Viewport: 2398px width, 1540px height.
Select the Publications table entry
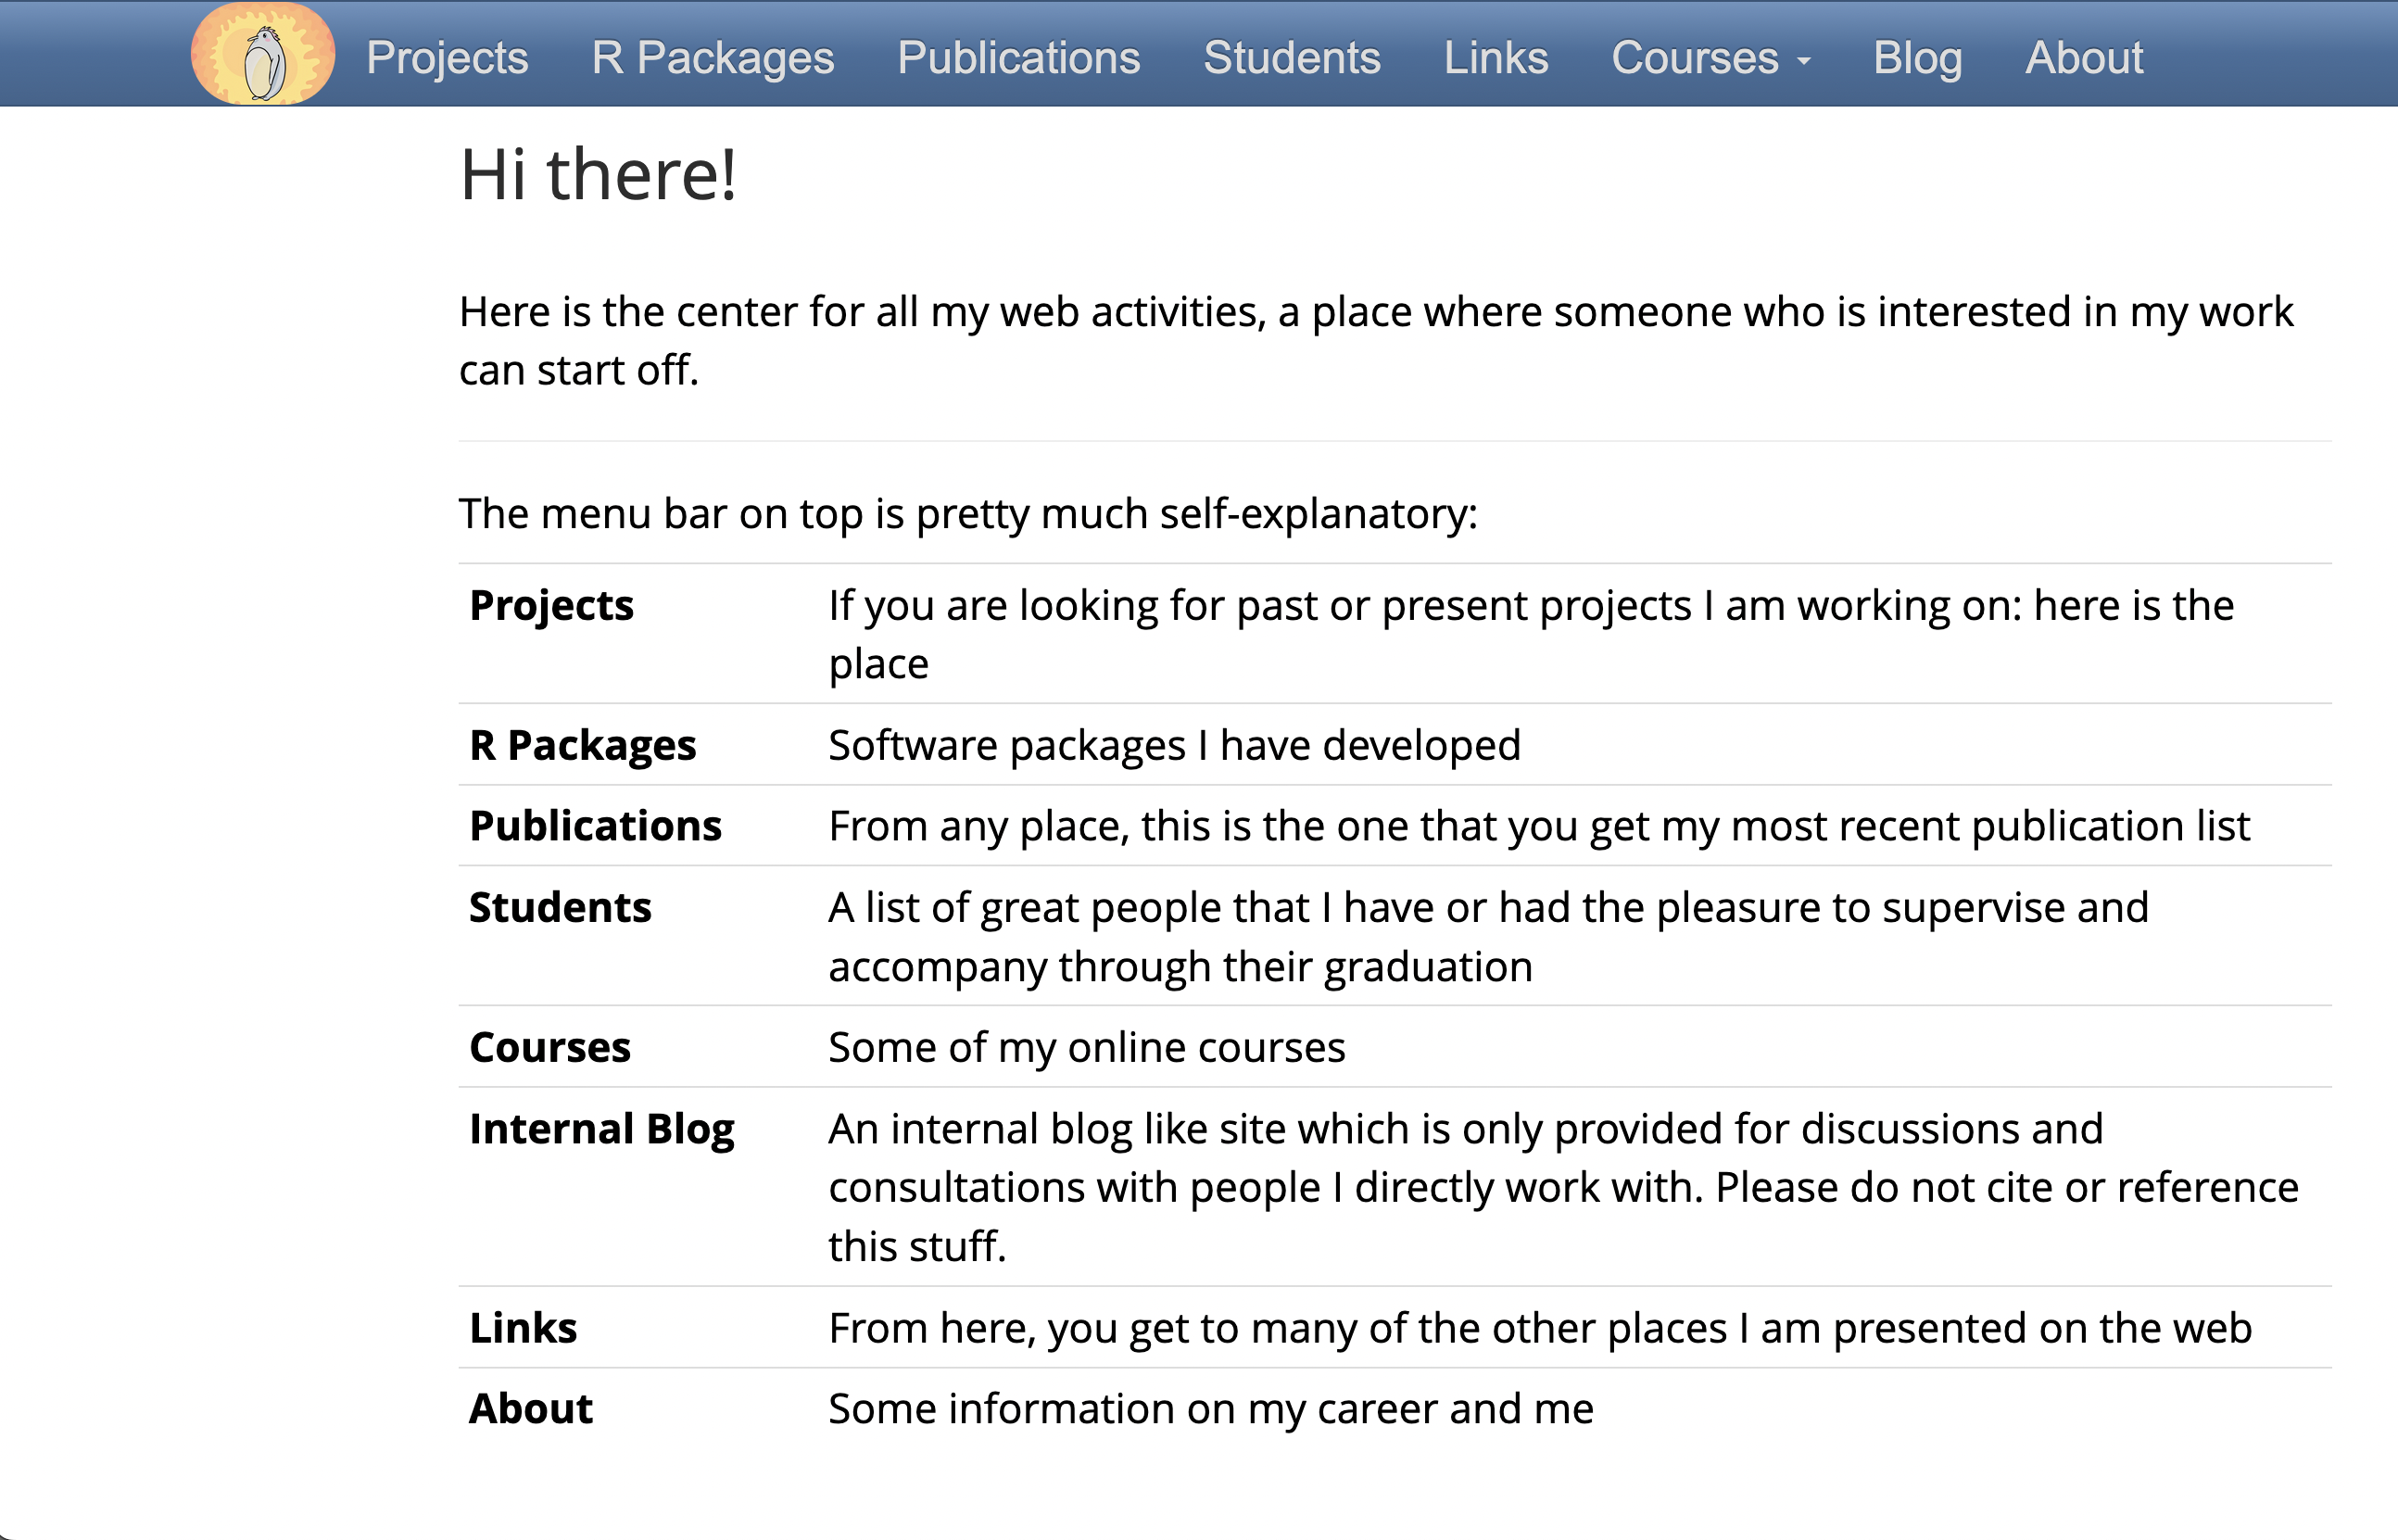coord(595,826)
